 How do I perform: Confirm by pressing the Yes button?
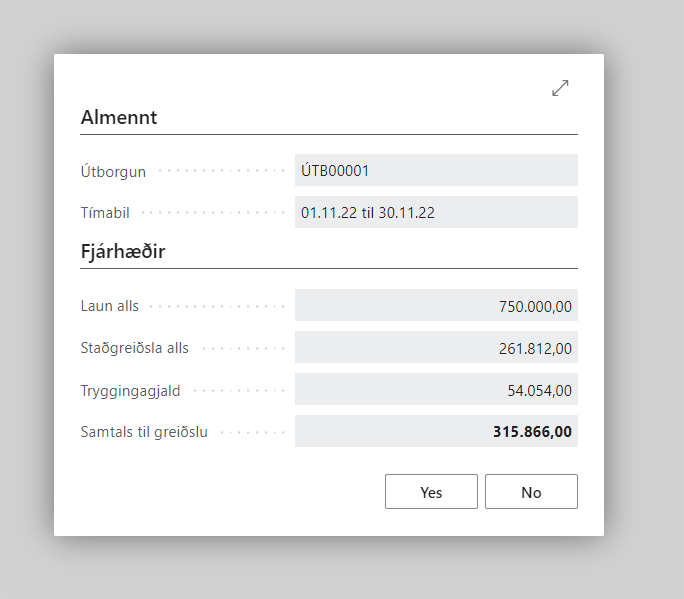[x=431, y=492]
